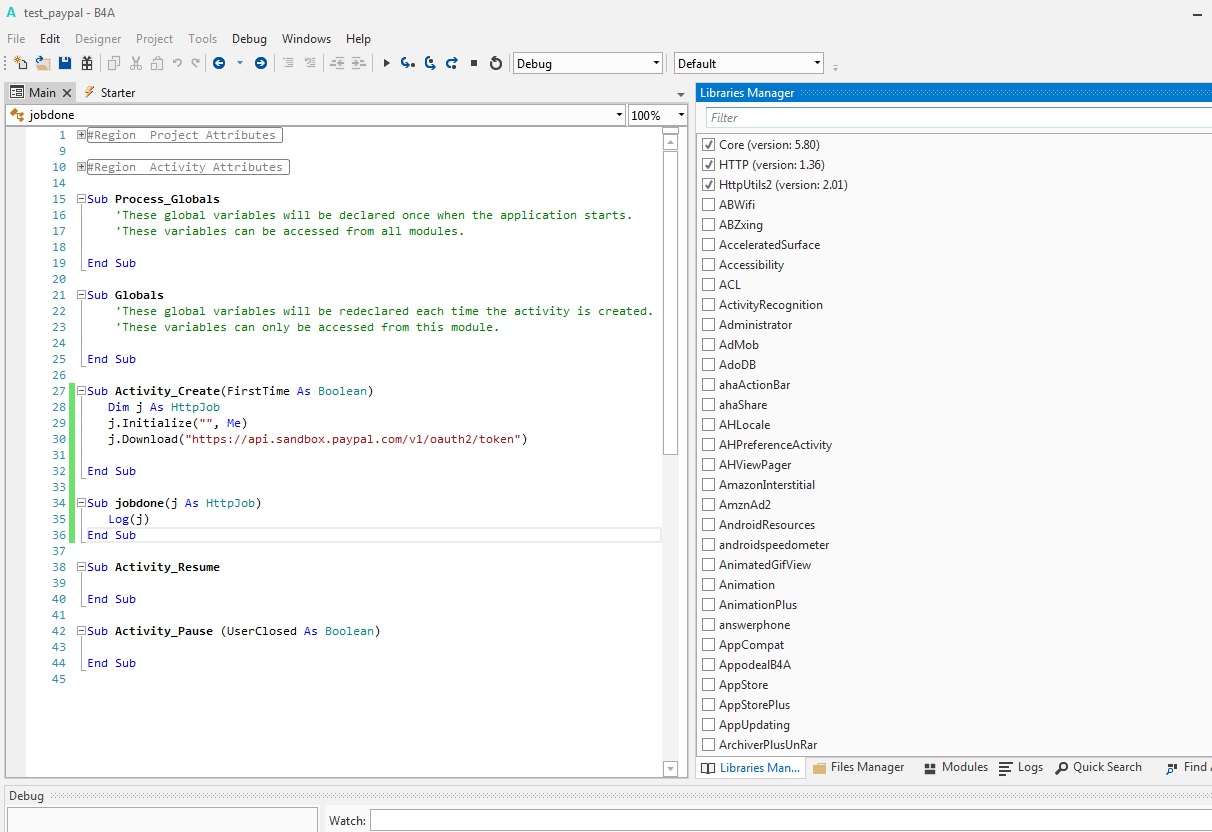The image size is (1212, 832).
Task: Click the Open project folder icon
Action: pyautogui.click(x=43, y=63)
